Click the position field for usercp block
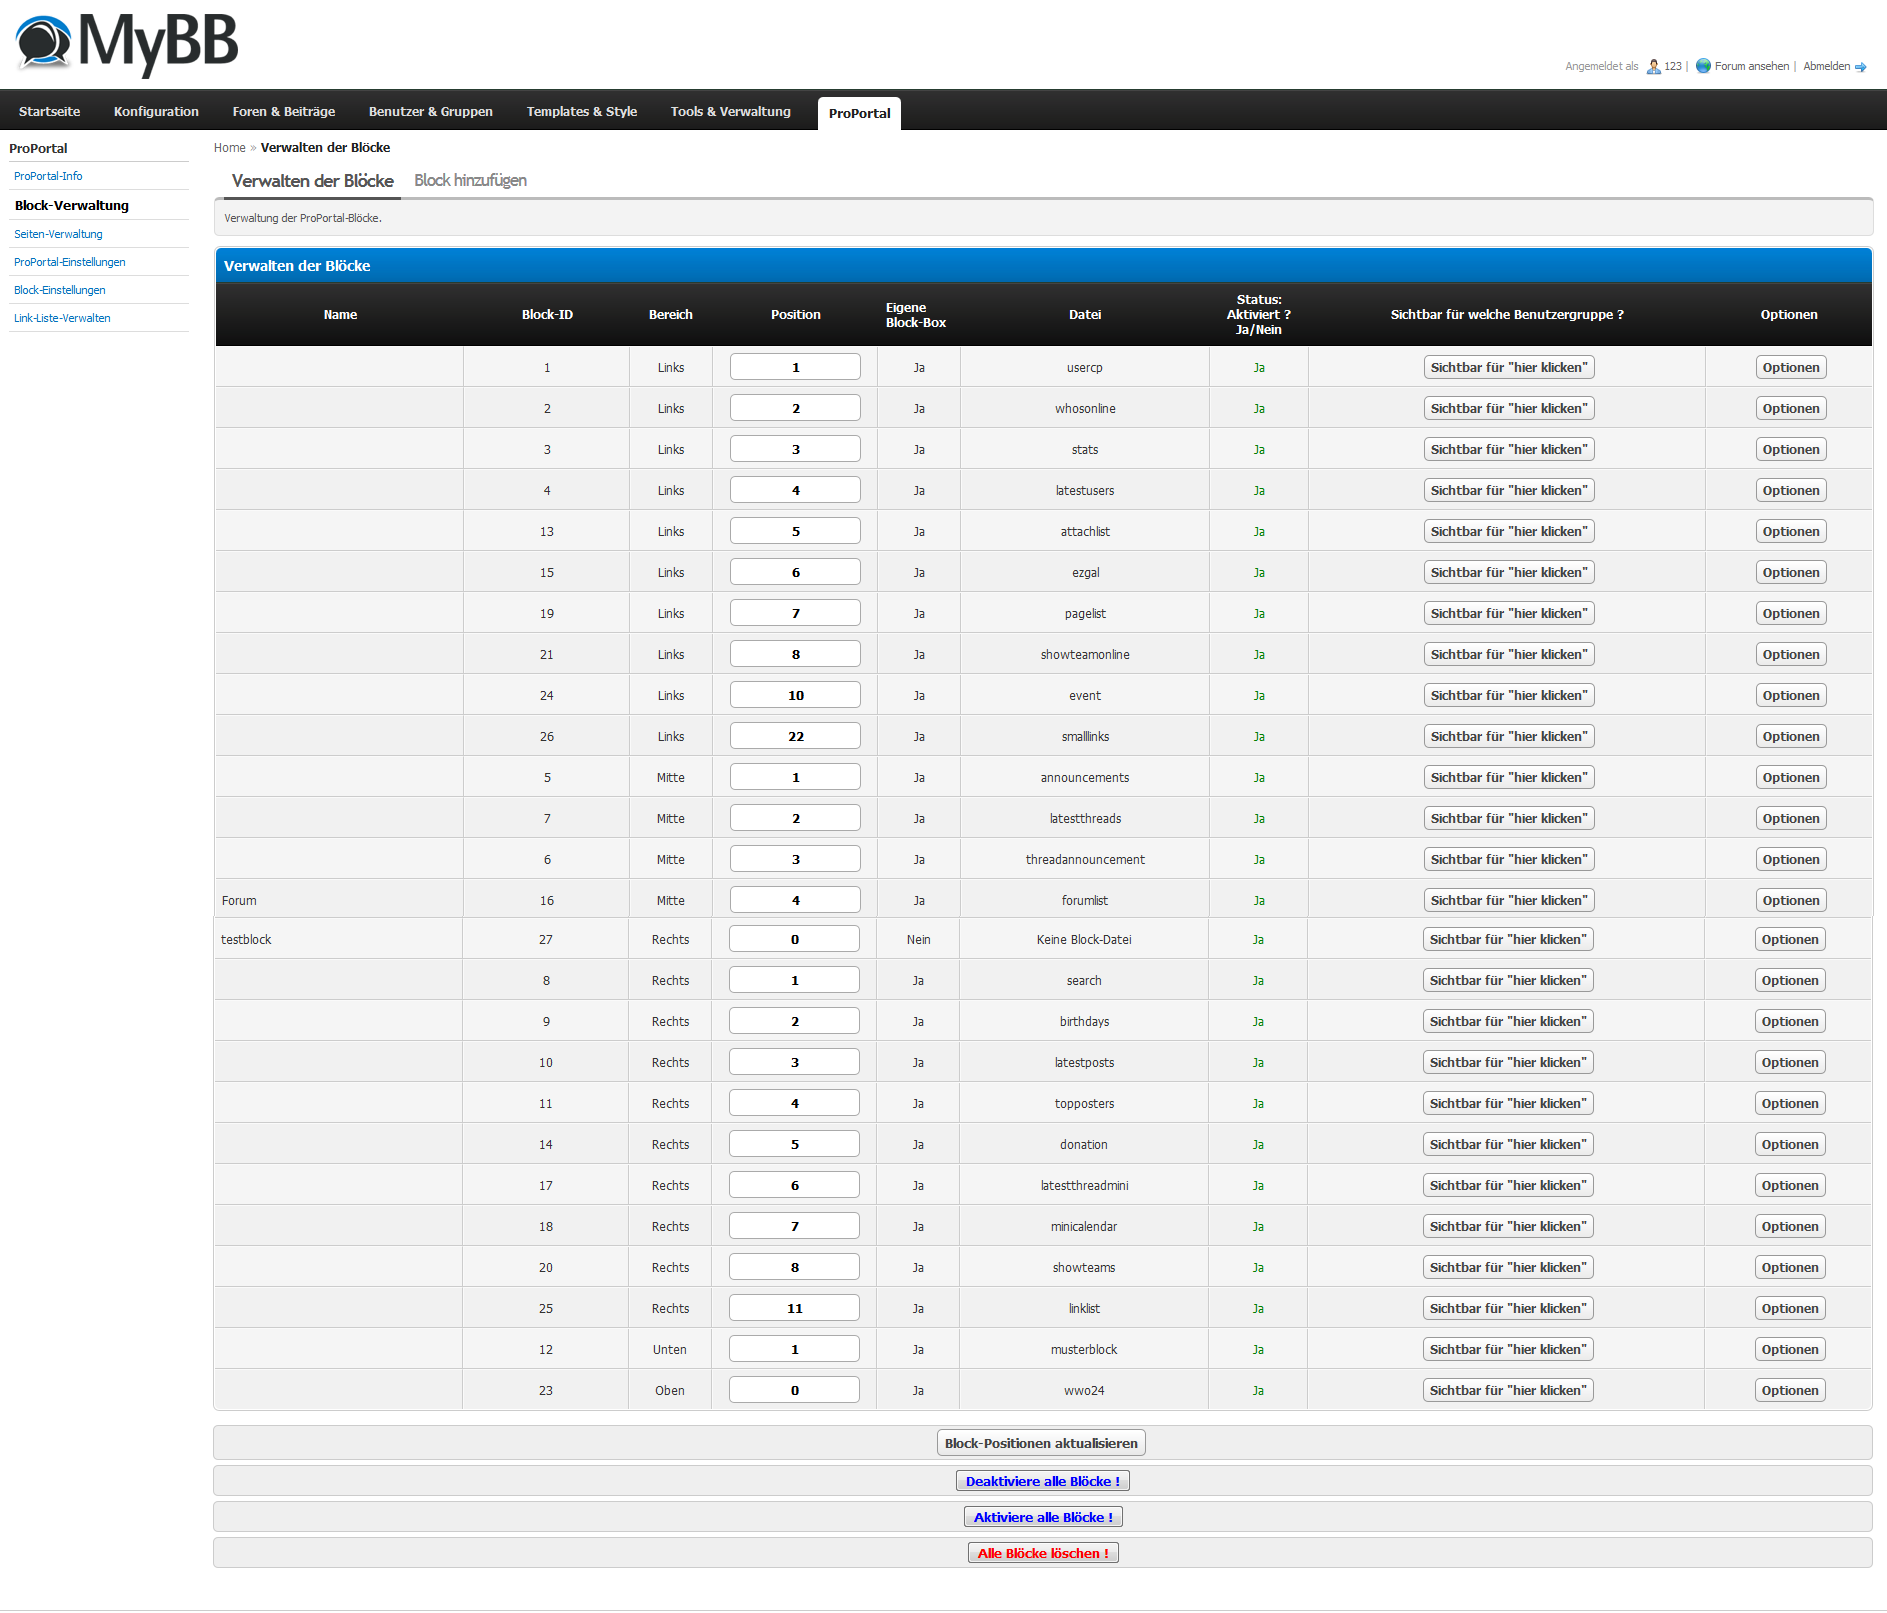This screenshot has height=1613, width=1887. [x=795, y=367]
